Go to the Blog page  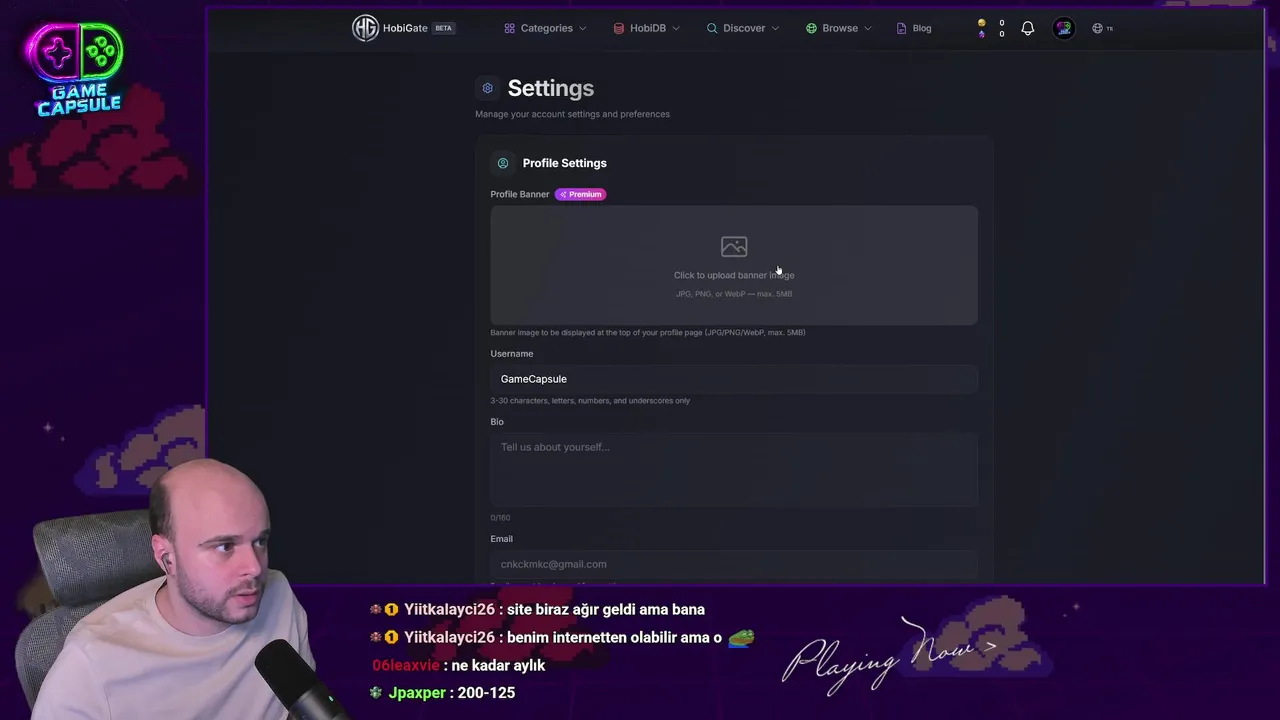[x=914, y=28]
